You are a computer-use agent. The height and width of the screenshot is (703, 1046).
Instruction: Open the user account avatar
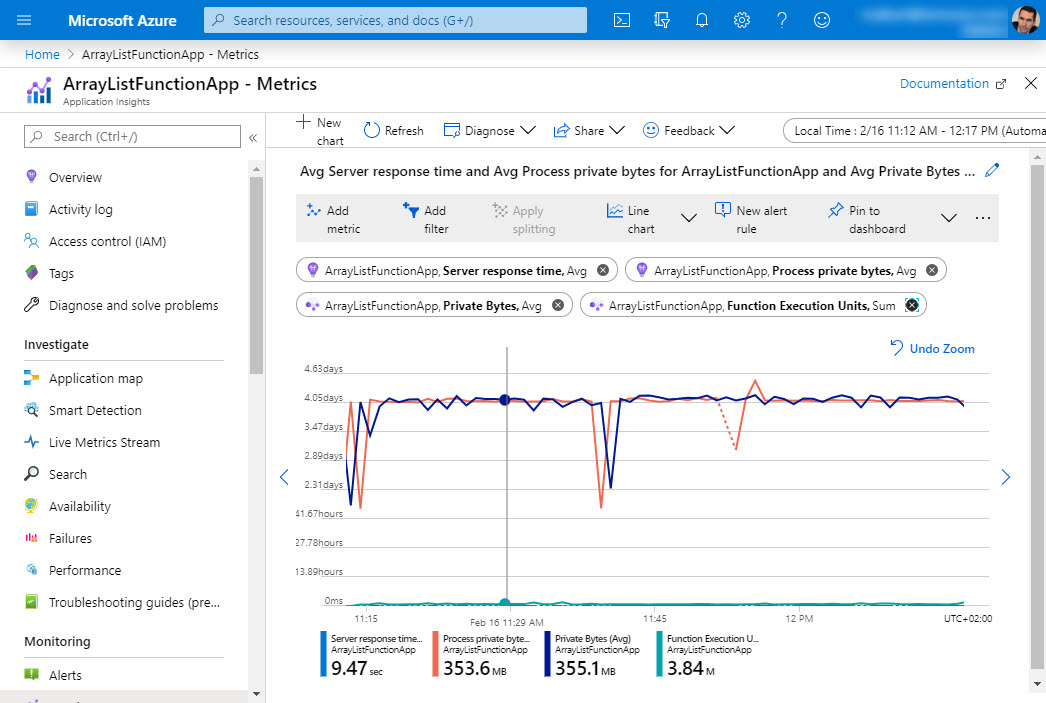pos(1025,20)
